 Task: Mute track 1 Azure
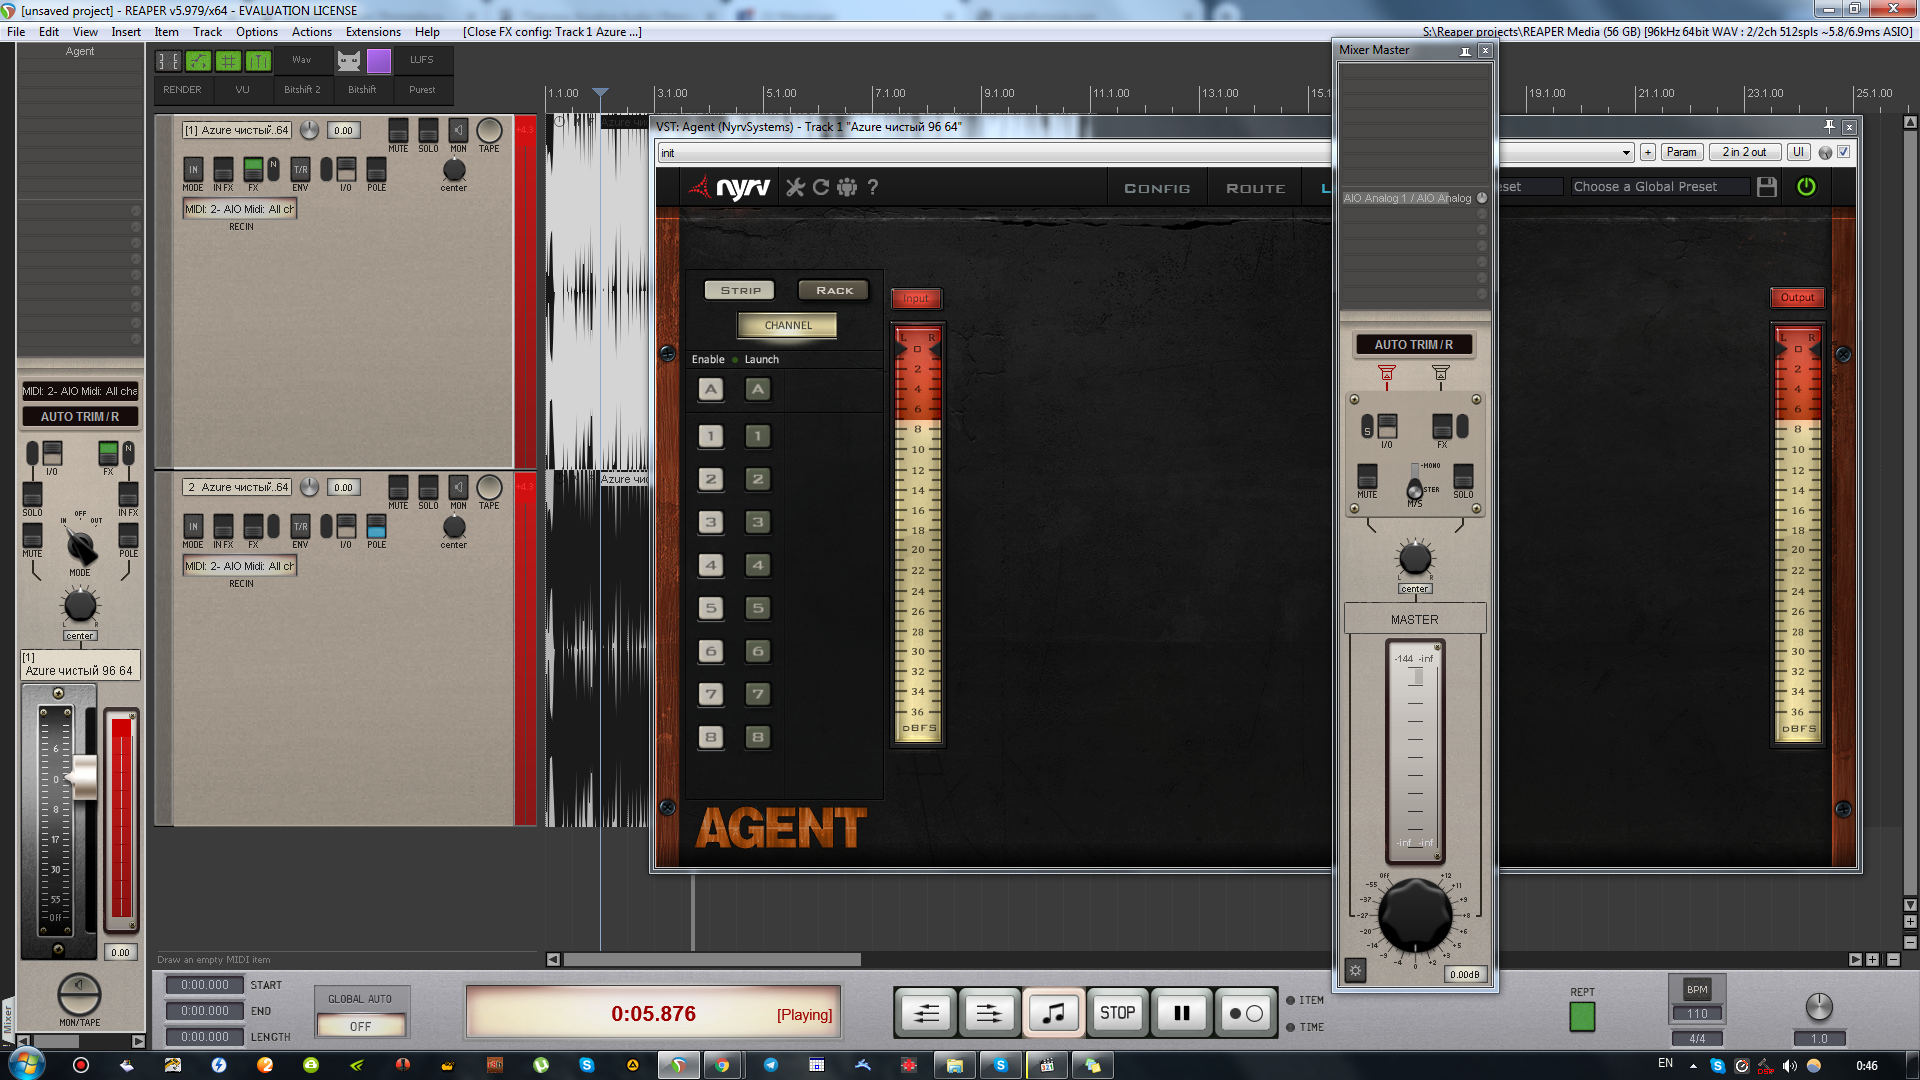pyautogui.click(x=398, y=130)
